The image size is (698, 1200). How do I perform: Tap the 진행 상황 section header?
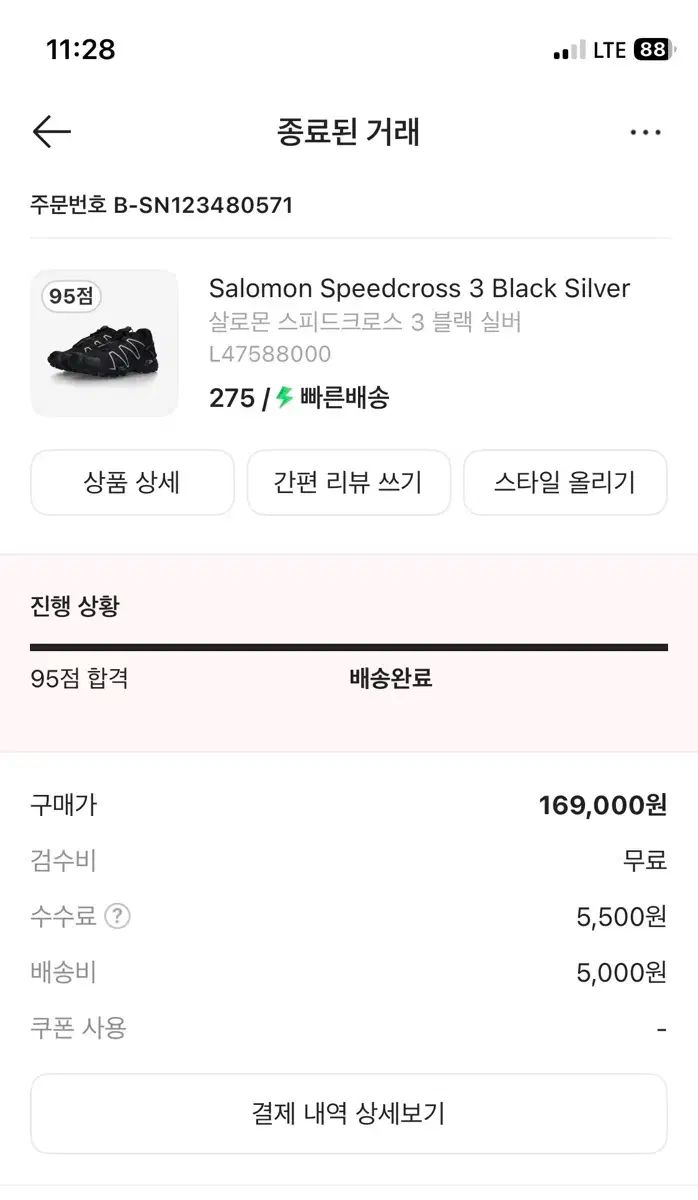tap(74, 606)
